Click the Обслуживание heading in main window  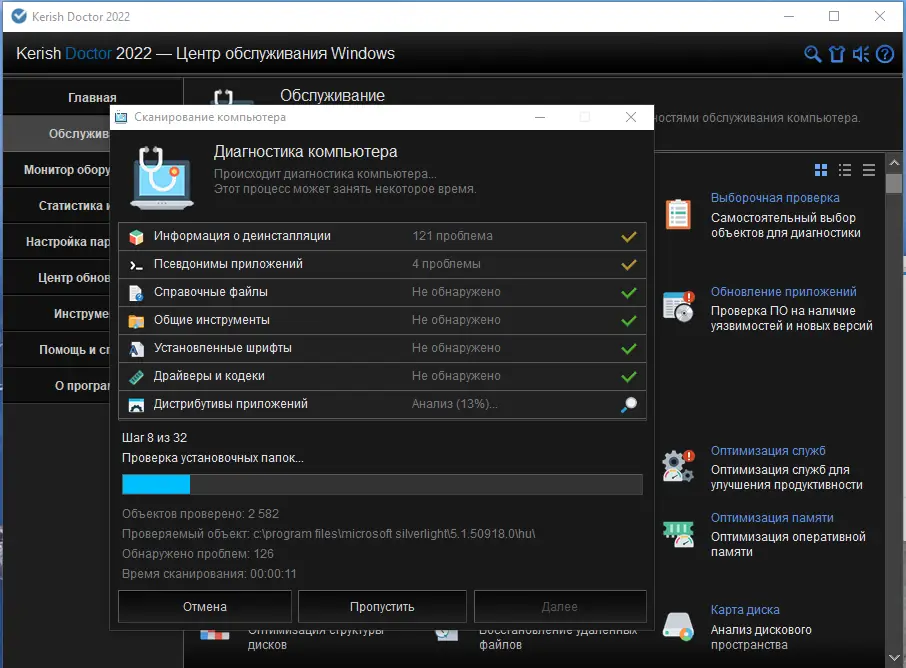pos(332,95)
